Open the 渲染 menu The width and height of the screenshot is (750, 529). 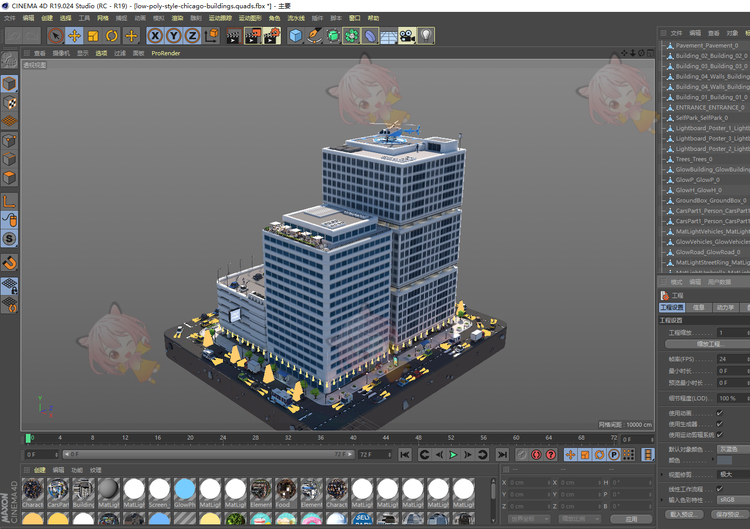(177, 18)
